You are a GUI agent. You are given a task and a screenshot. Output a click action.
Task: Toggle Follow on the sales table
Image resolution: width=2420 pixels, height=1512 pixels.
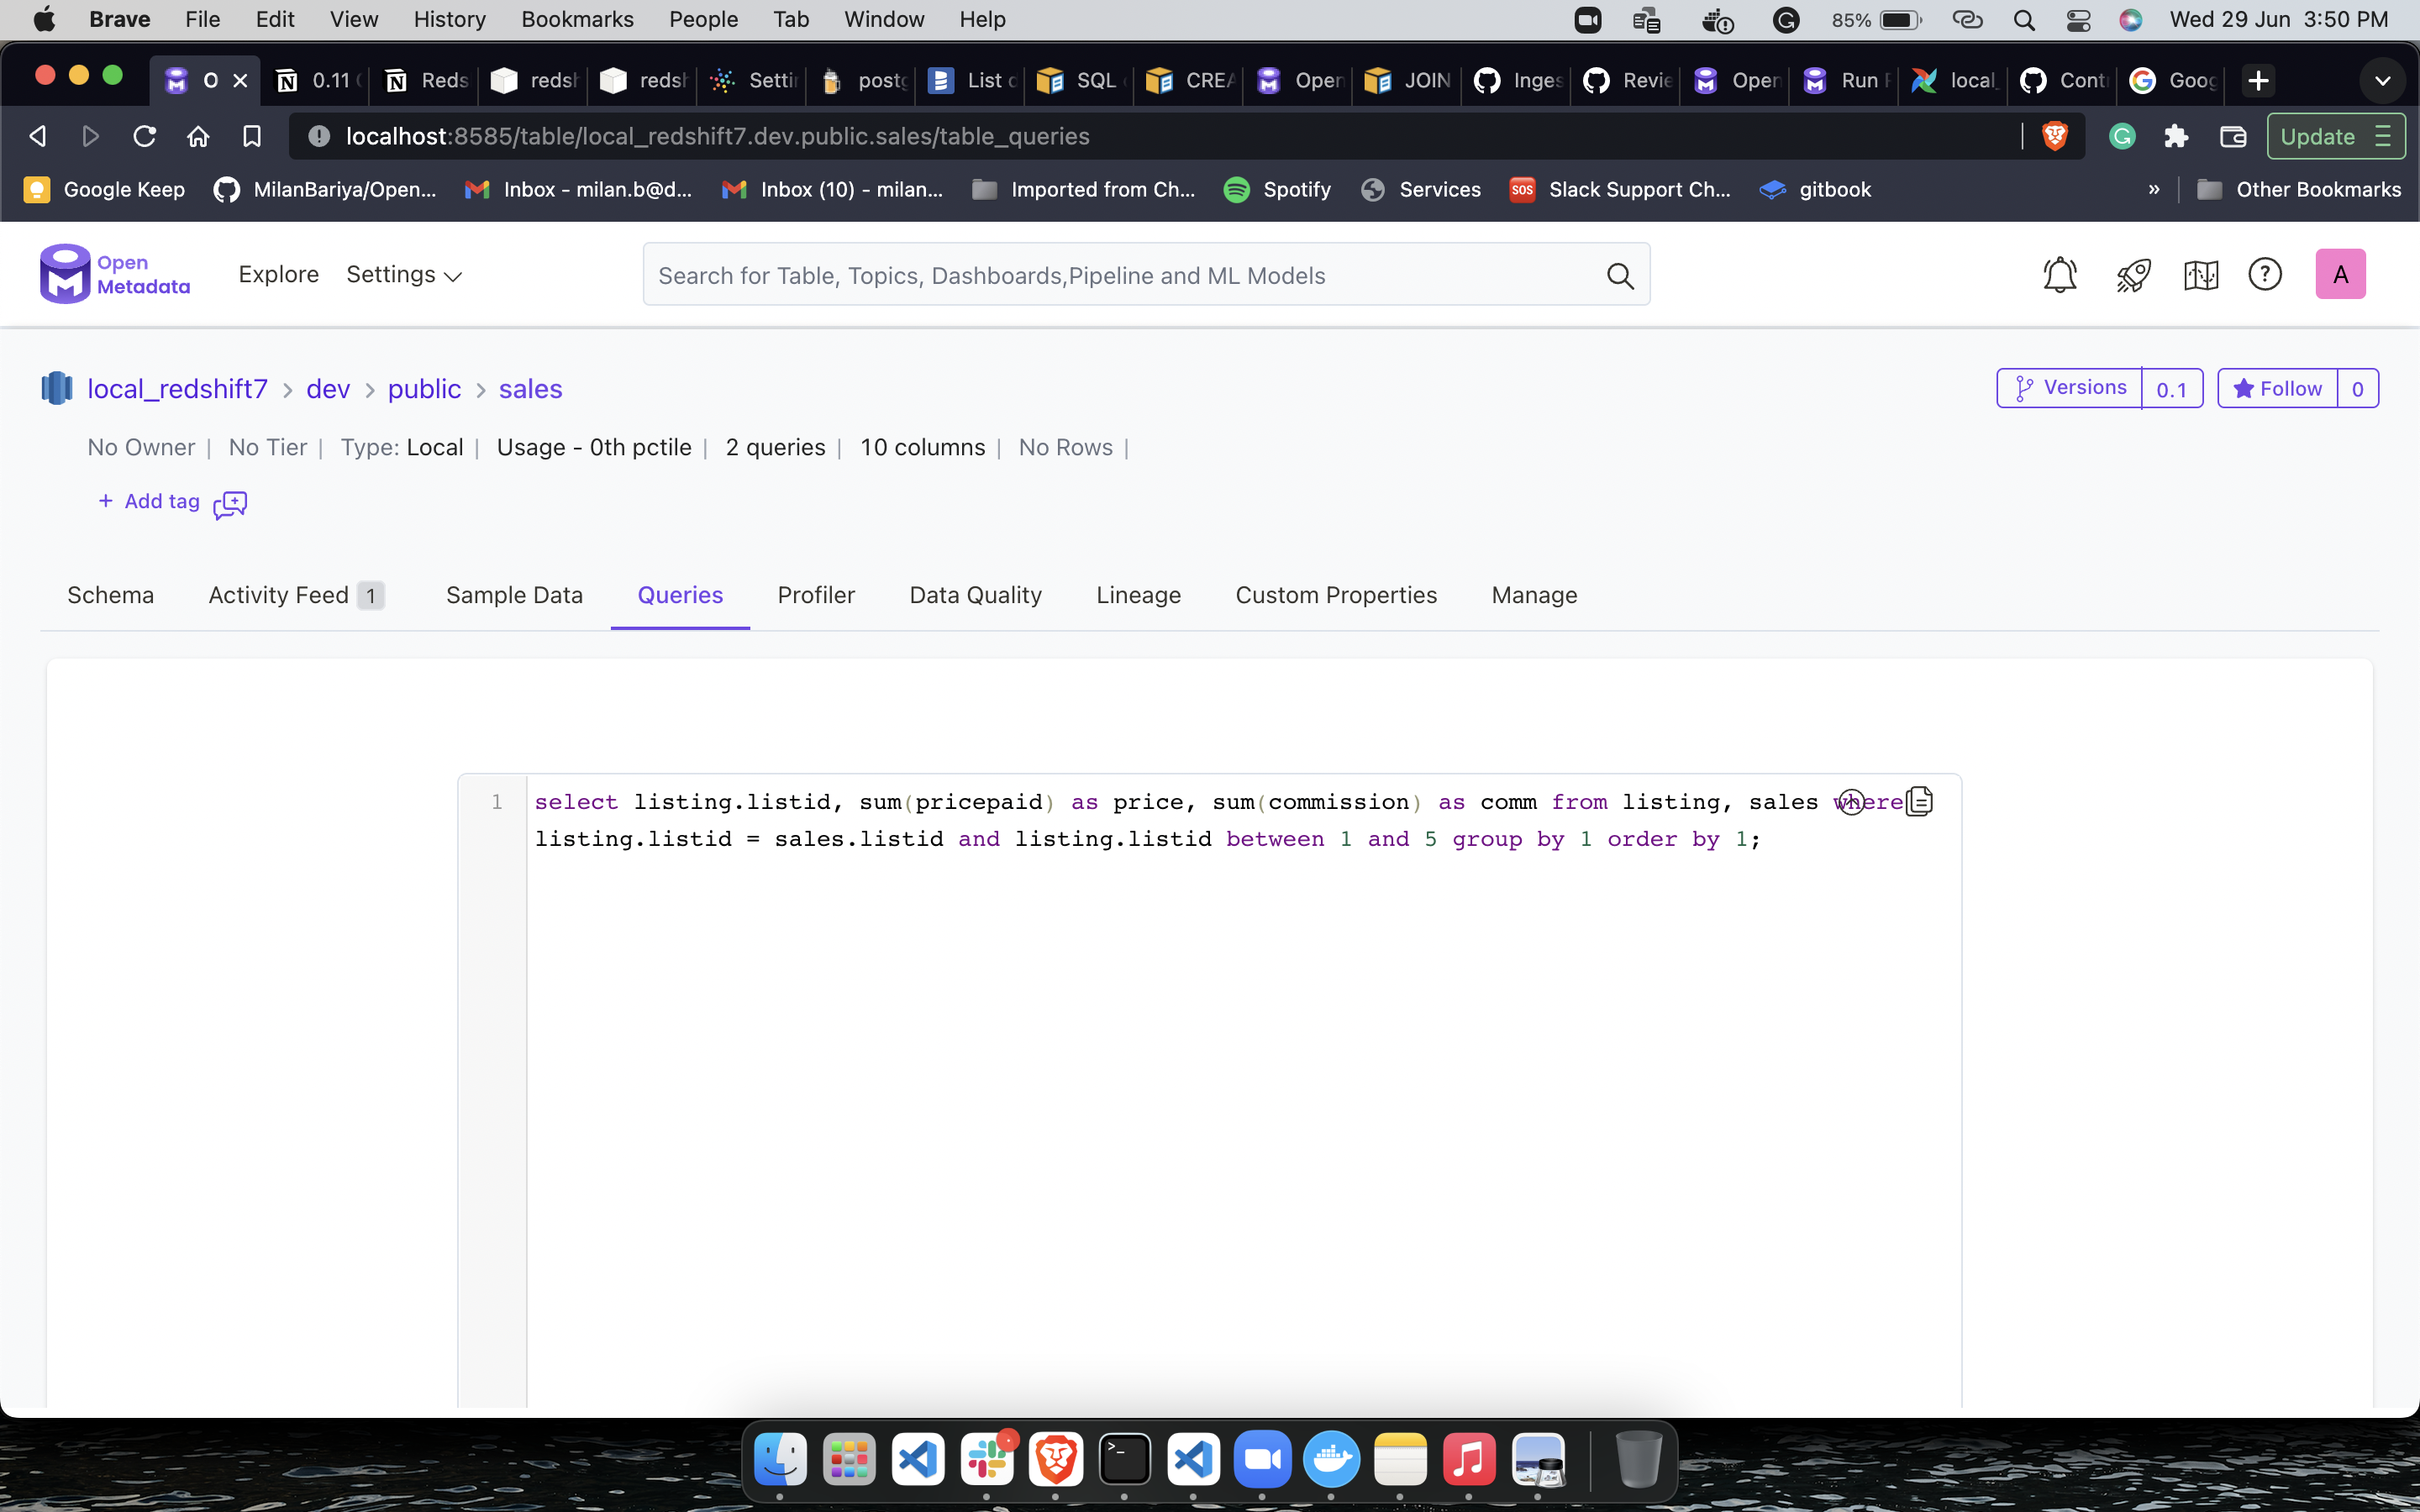coord(2283,388)
